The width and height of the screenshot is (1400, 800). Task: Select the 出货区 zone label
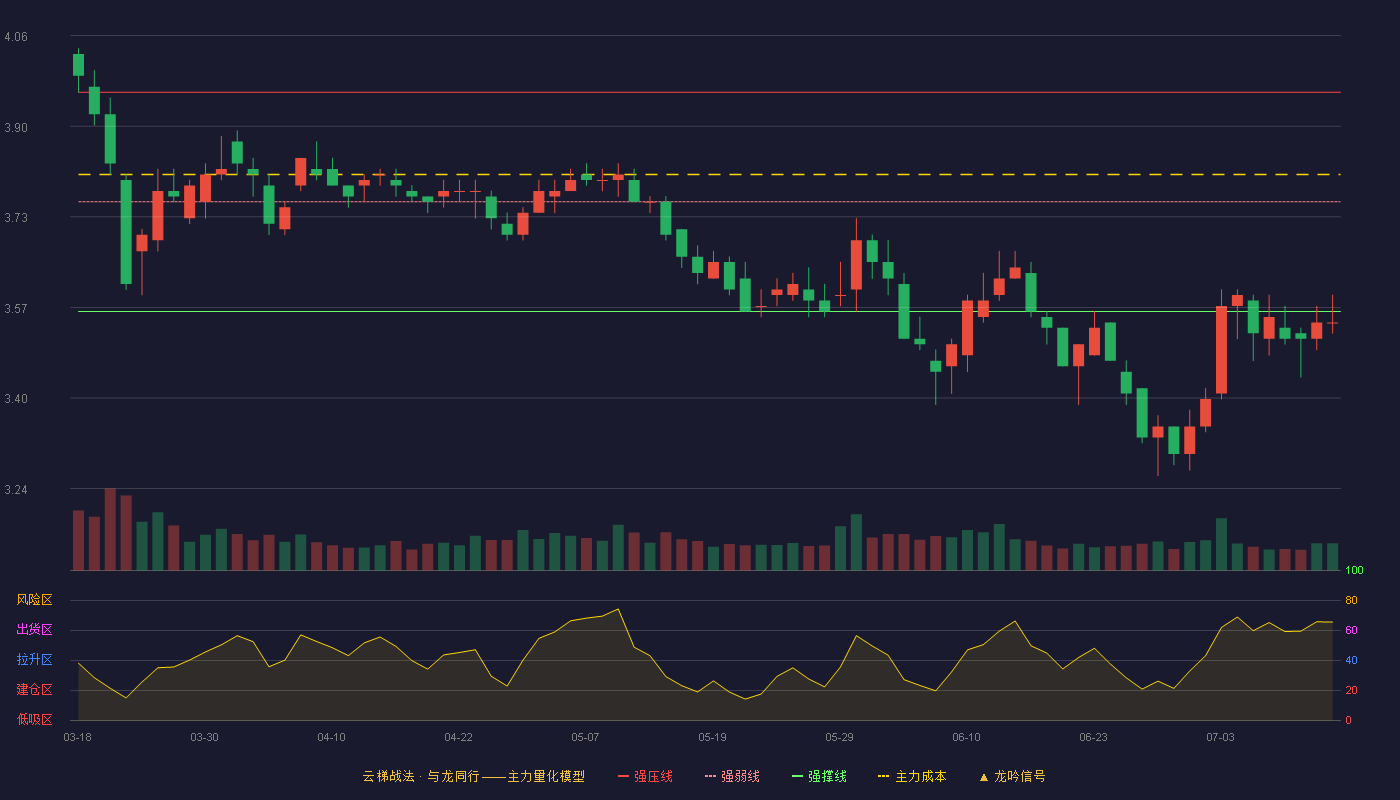pyautogui.click(x=35, y=630)
